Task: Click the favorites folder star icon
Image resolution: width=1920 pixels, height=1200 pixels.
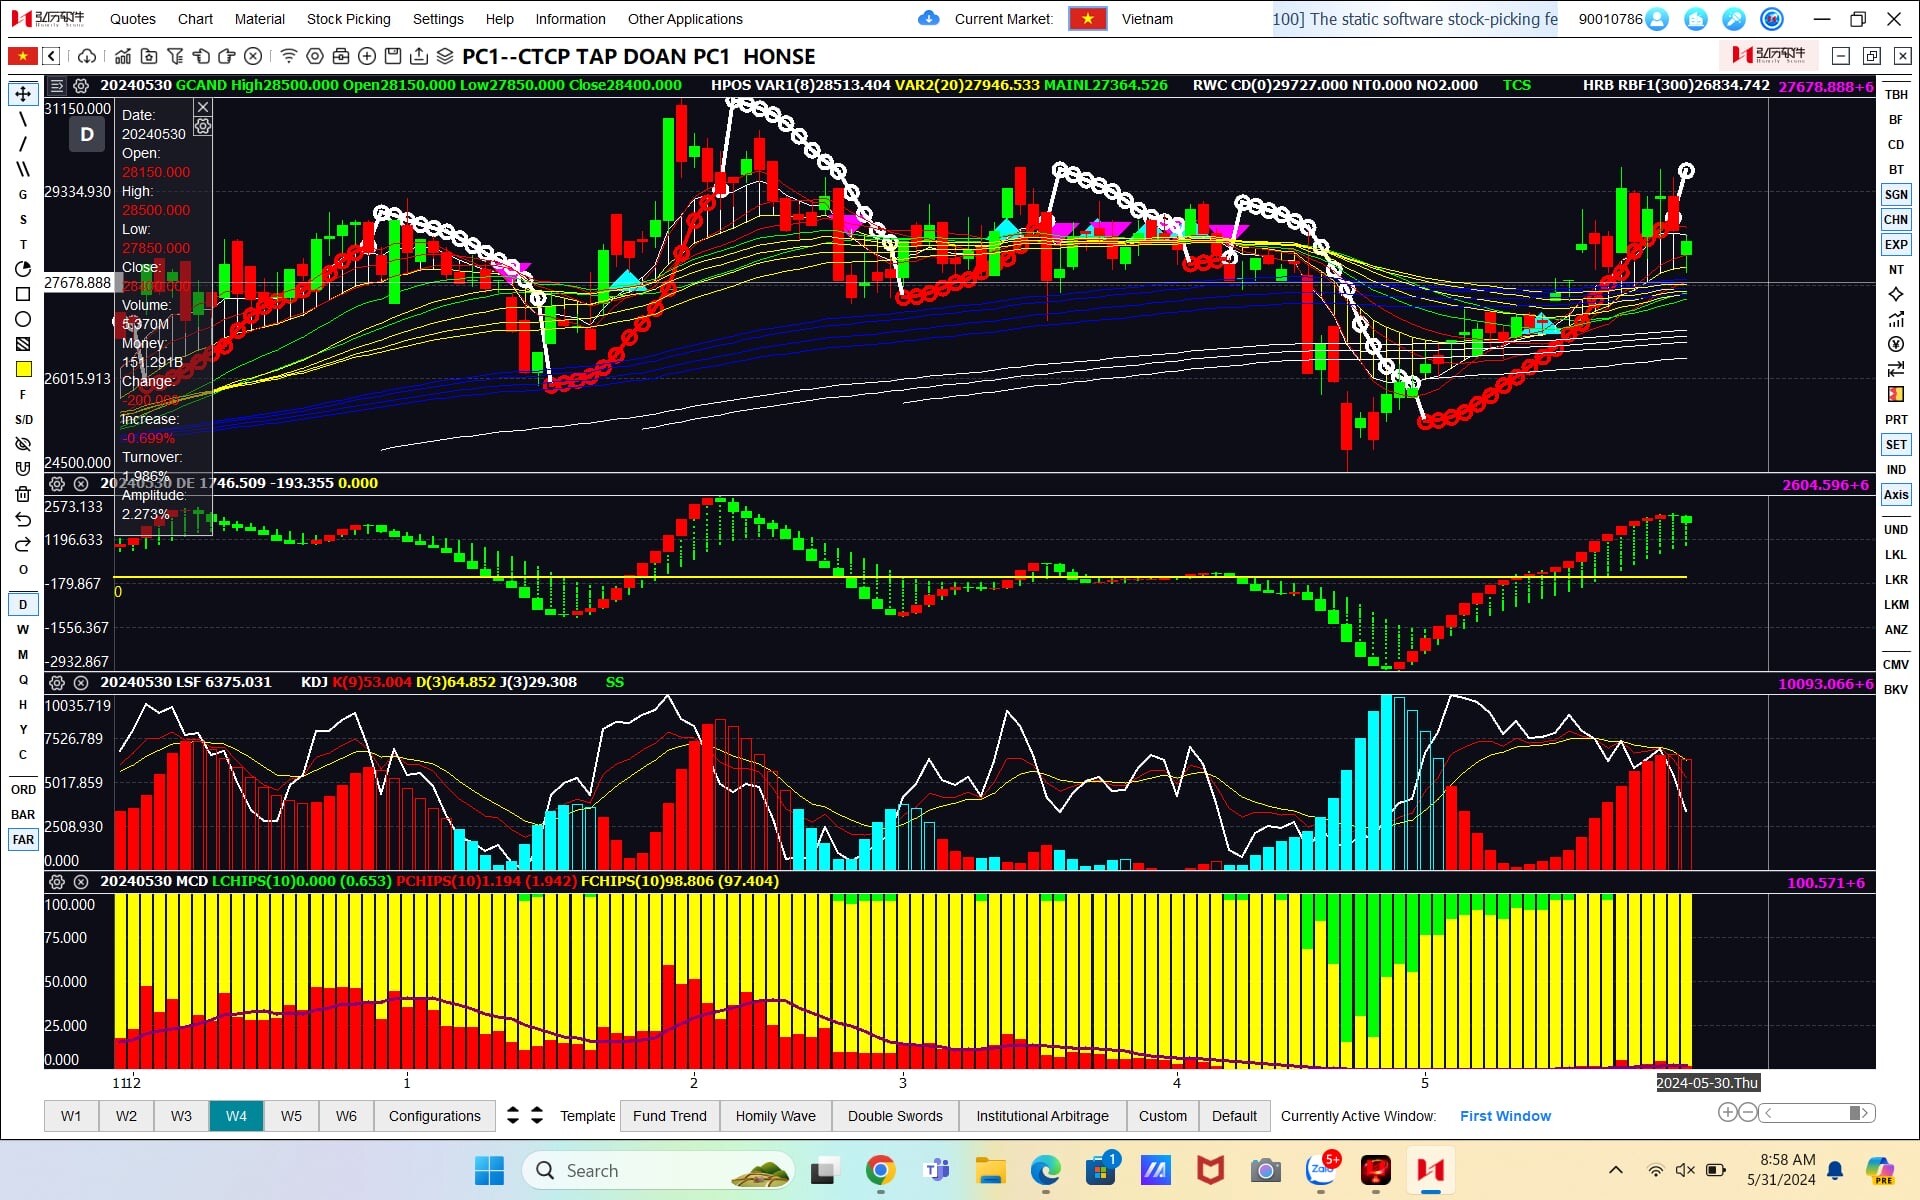Action: point(149,56)
